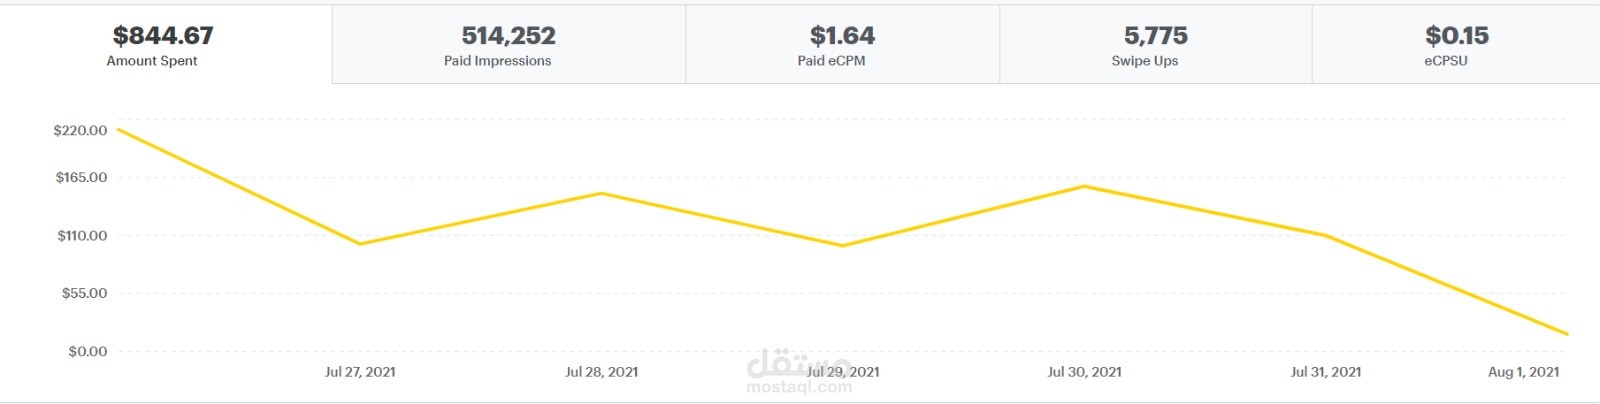The height and width of the screenshot is (404, 1600).
Task: Select the Amount Spent metric tab
Action: (165, 44)
